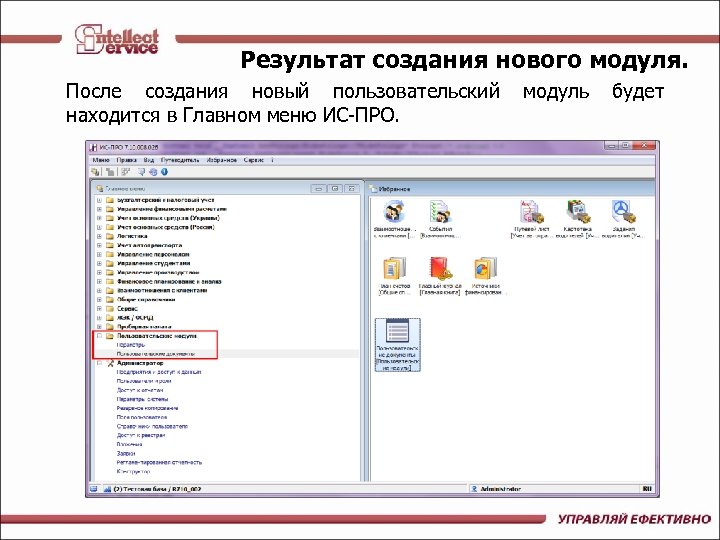This screenshot has width=720, height=540.
Task: Click the folder icon next to Пользовательские модули
Action: click(110, 336)
